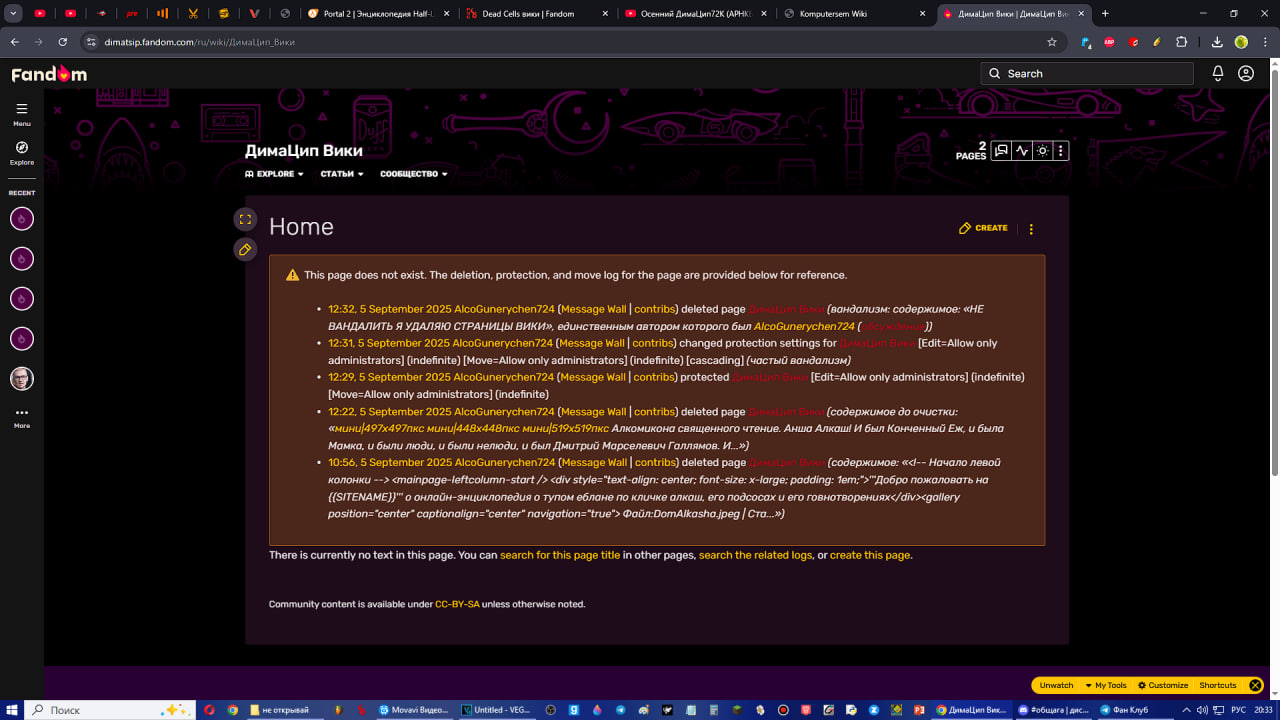Screen dimensions: 1280x720
Task: Open wiki Recent Activity pulse icon
Action: [x=1022, y=151]
